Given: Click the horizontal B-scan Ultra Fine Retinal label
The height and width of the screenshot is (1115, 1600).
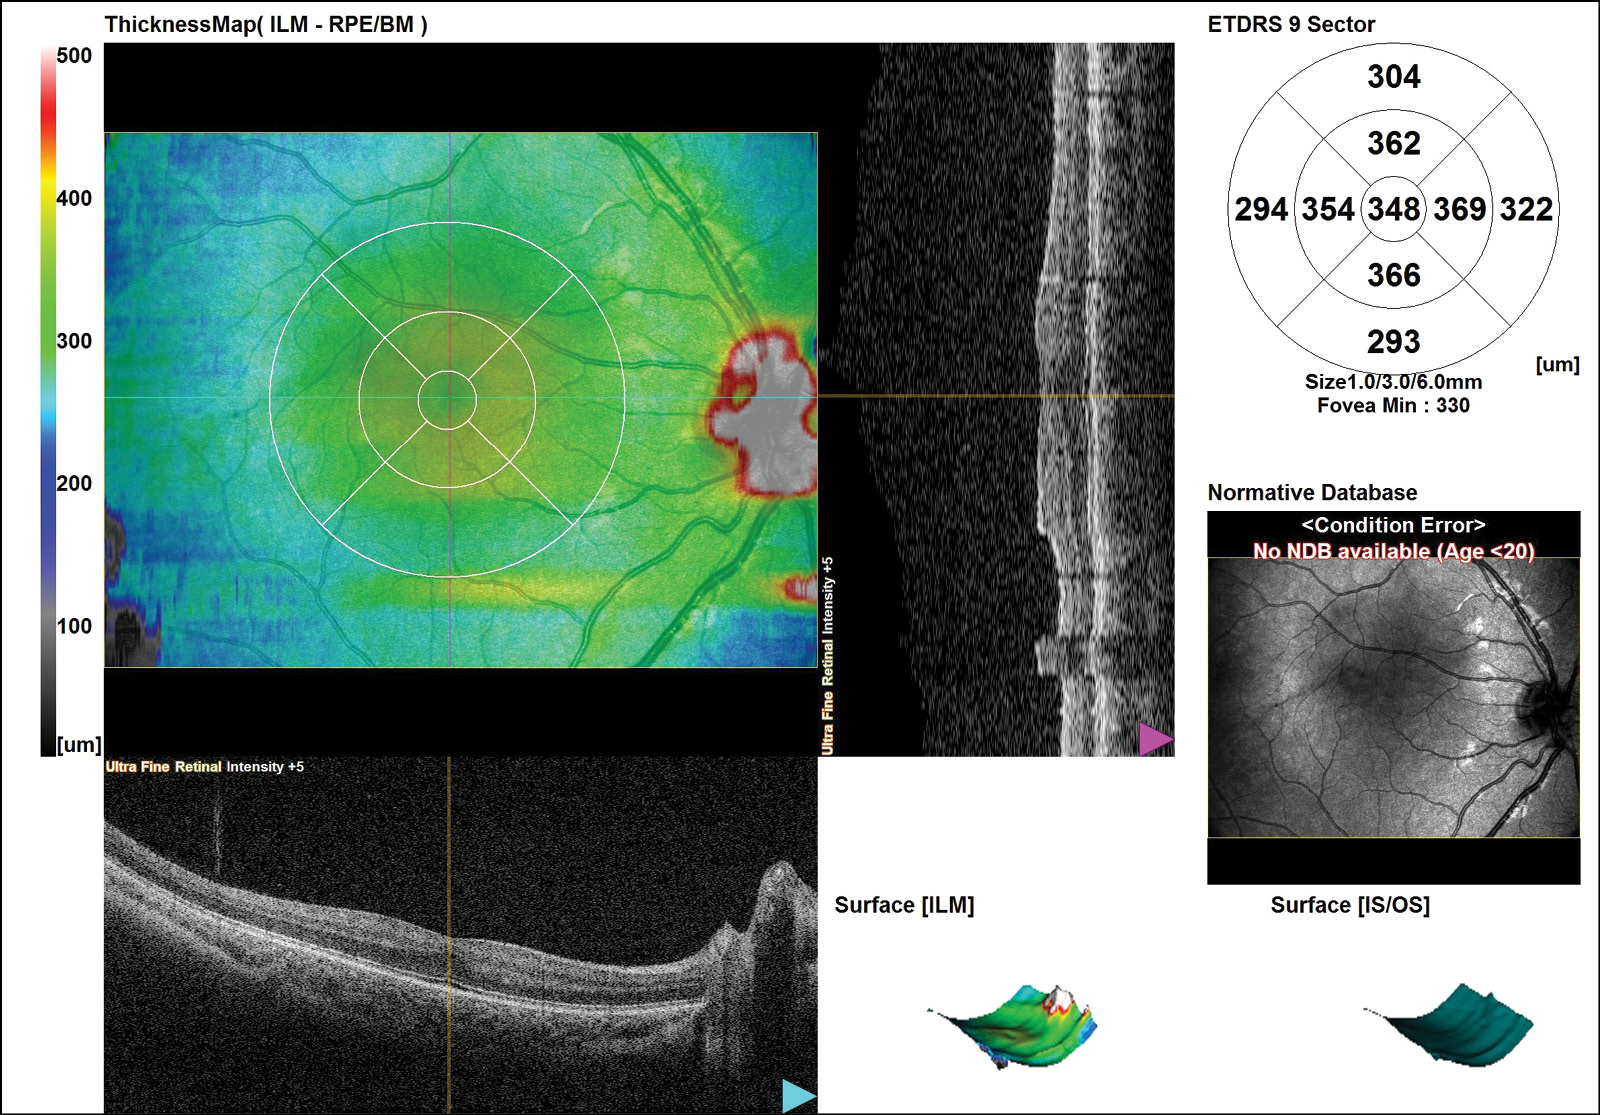Looking at the screenshot, I should (x=164, y=767).
